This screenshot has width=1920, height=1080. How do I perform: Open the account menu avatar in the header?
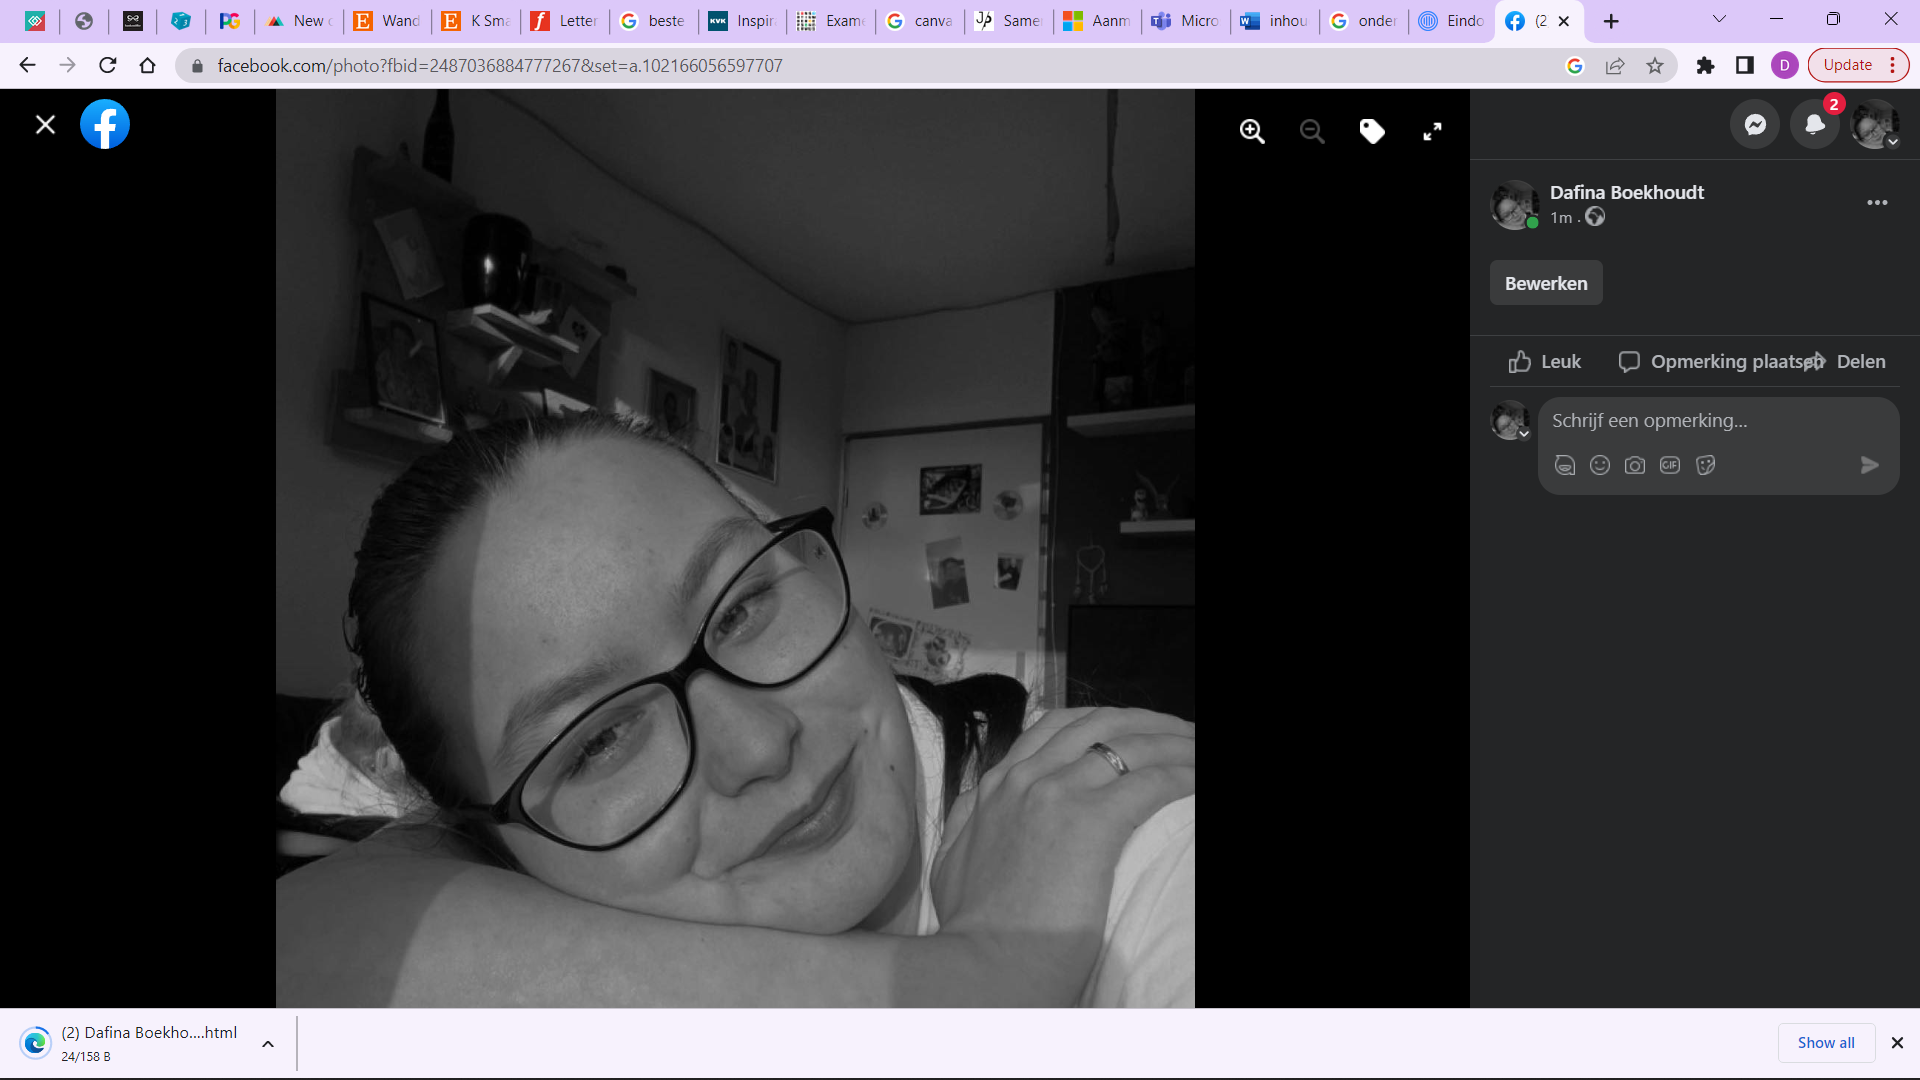pyautogui.click(x=1875, y=125)
